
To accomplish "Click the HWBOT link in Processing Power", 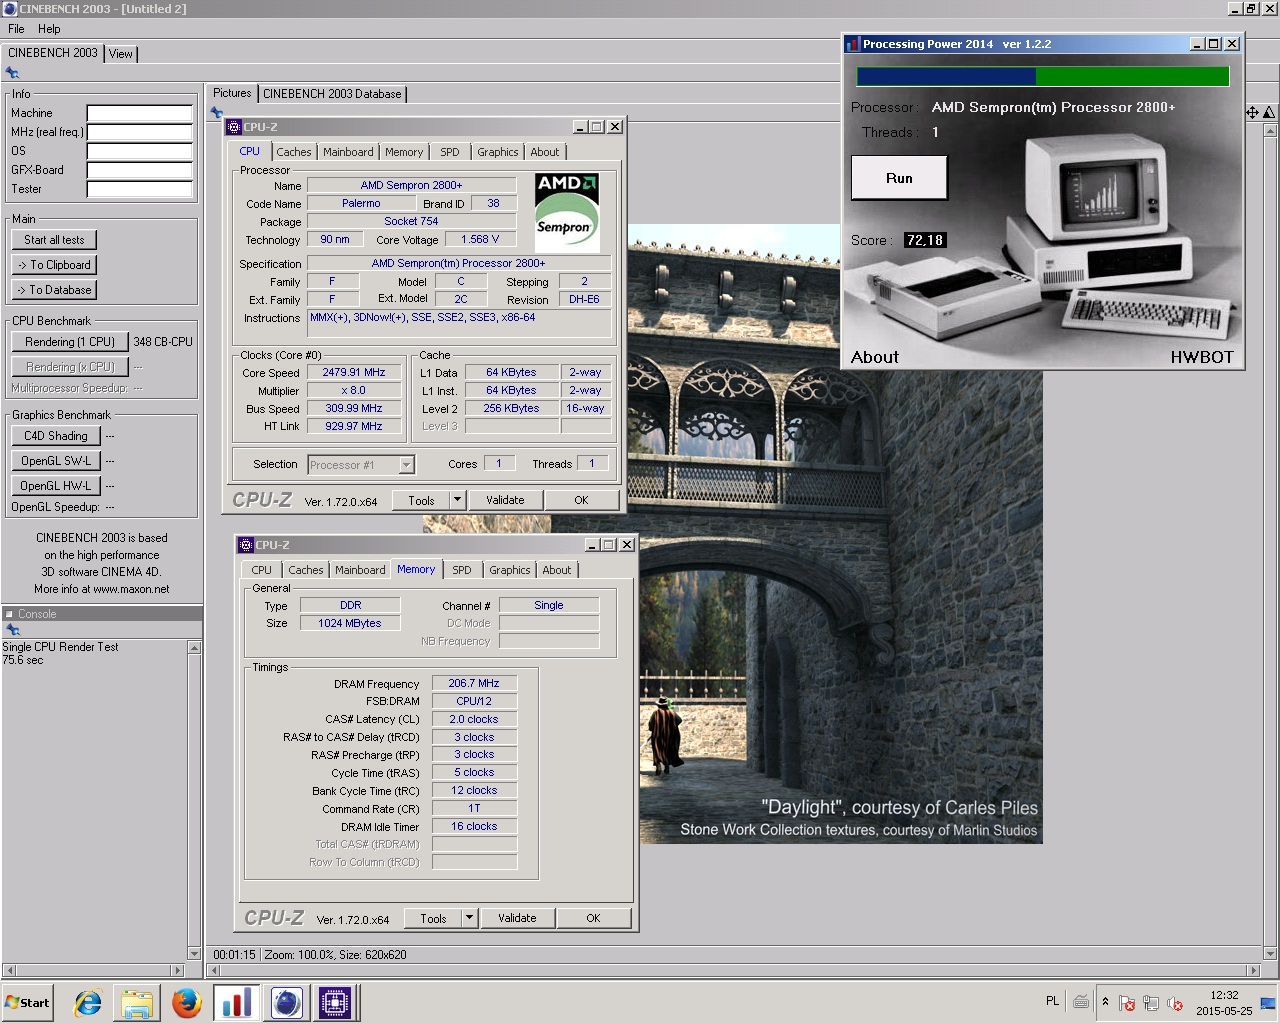I will (x=1202, y=357).
